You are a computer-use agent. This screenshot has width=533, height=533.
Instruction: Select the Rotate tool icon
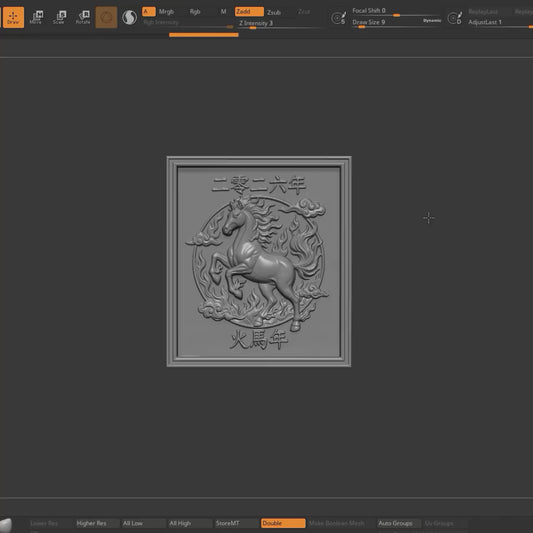point(83,17)
